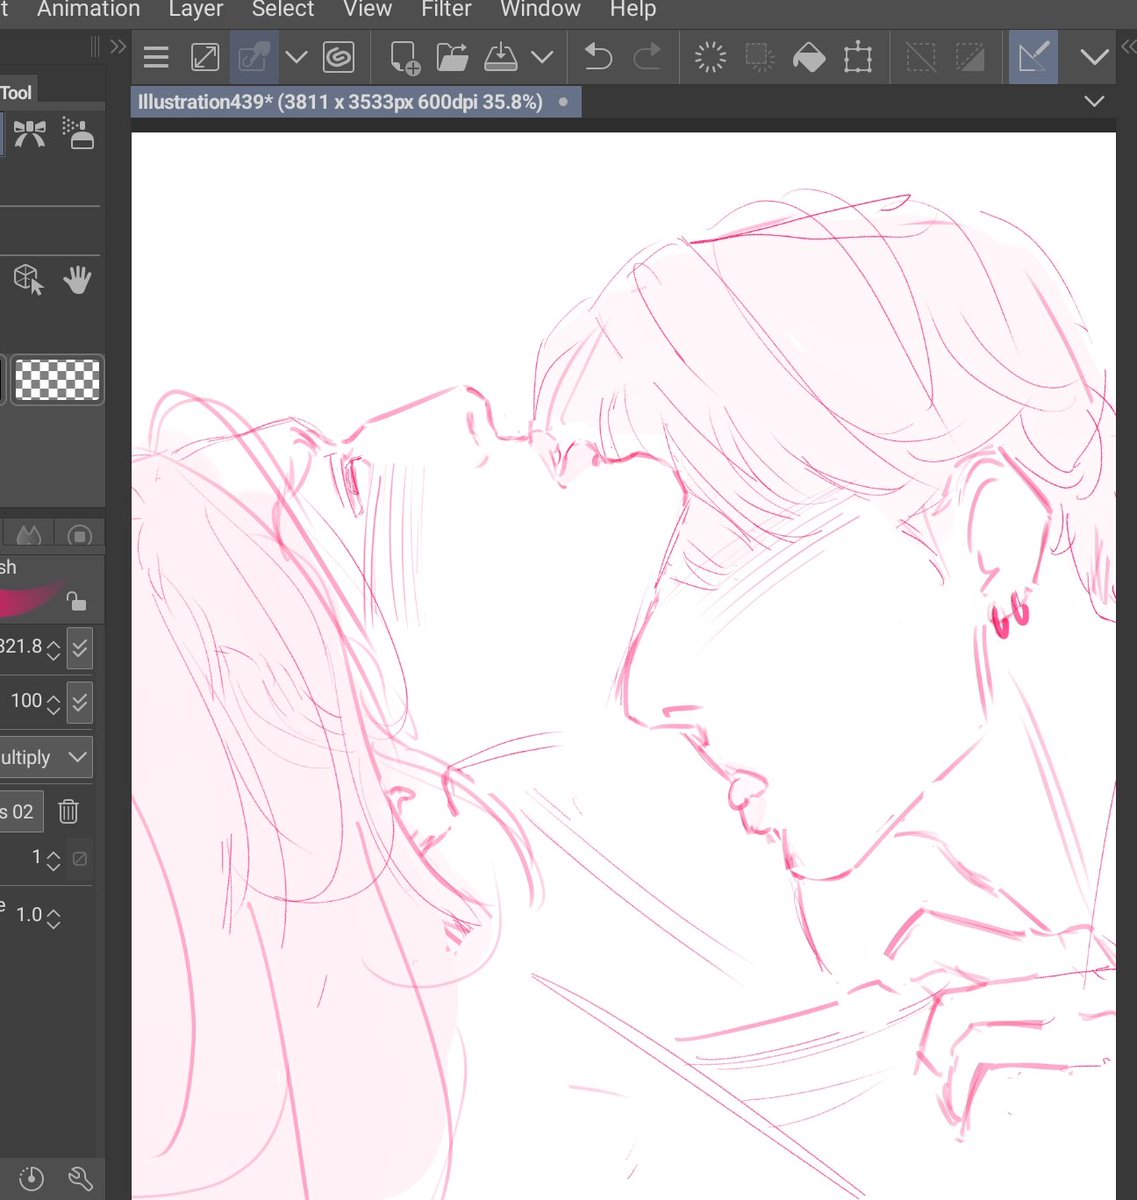Viewport: 1137px width, 1200px height.
Task: Toggle Snap to Ruler highlighted icon
Action: pos(1033,57)
